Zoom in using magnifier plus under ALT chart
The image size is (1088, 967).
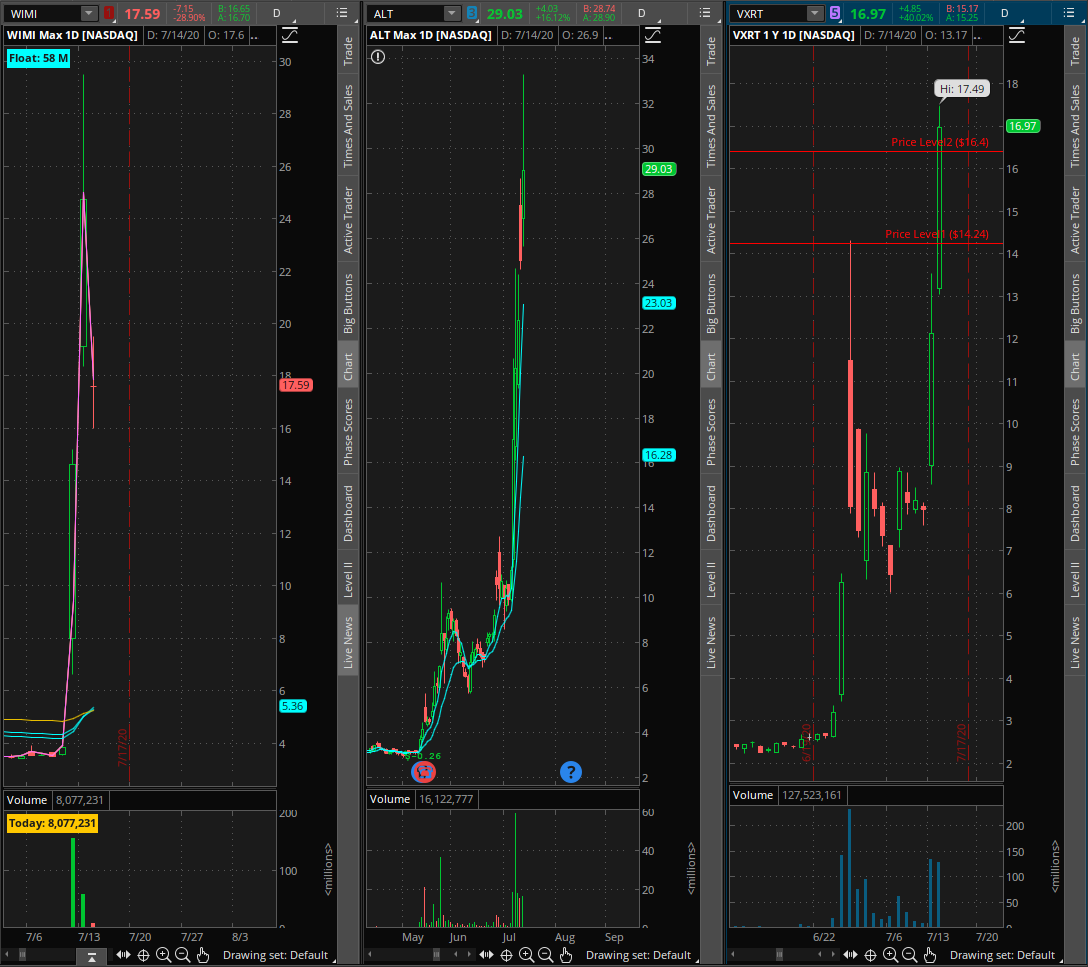526,955
